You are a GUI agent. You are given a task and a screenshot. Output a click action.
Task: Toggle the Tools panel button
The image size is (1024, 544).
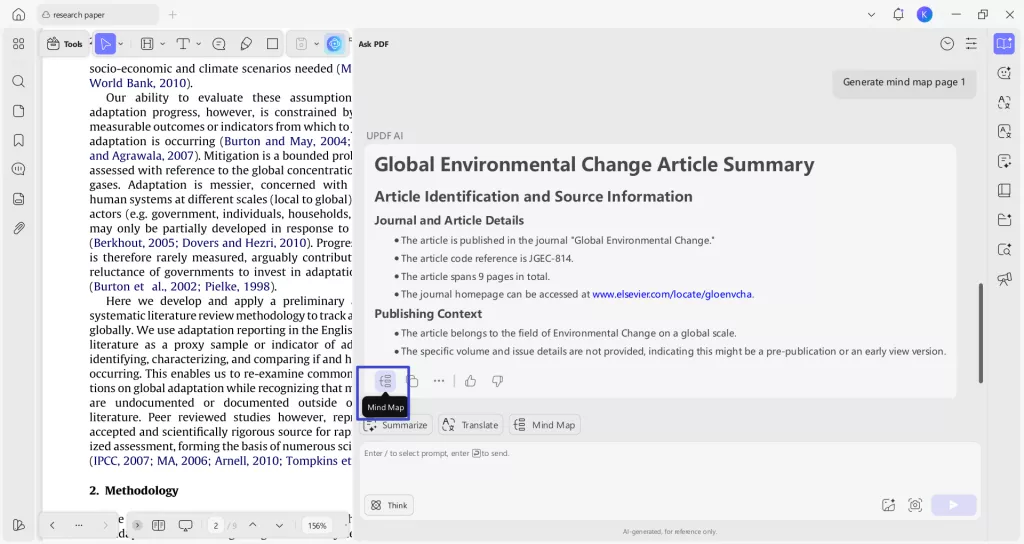coord(65,44)
